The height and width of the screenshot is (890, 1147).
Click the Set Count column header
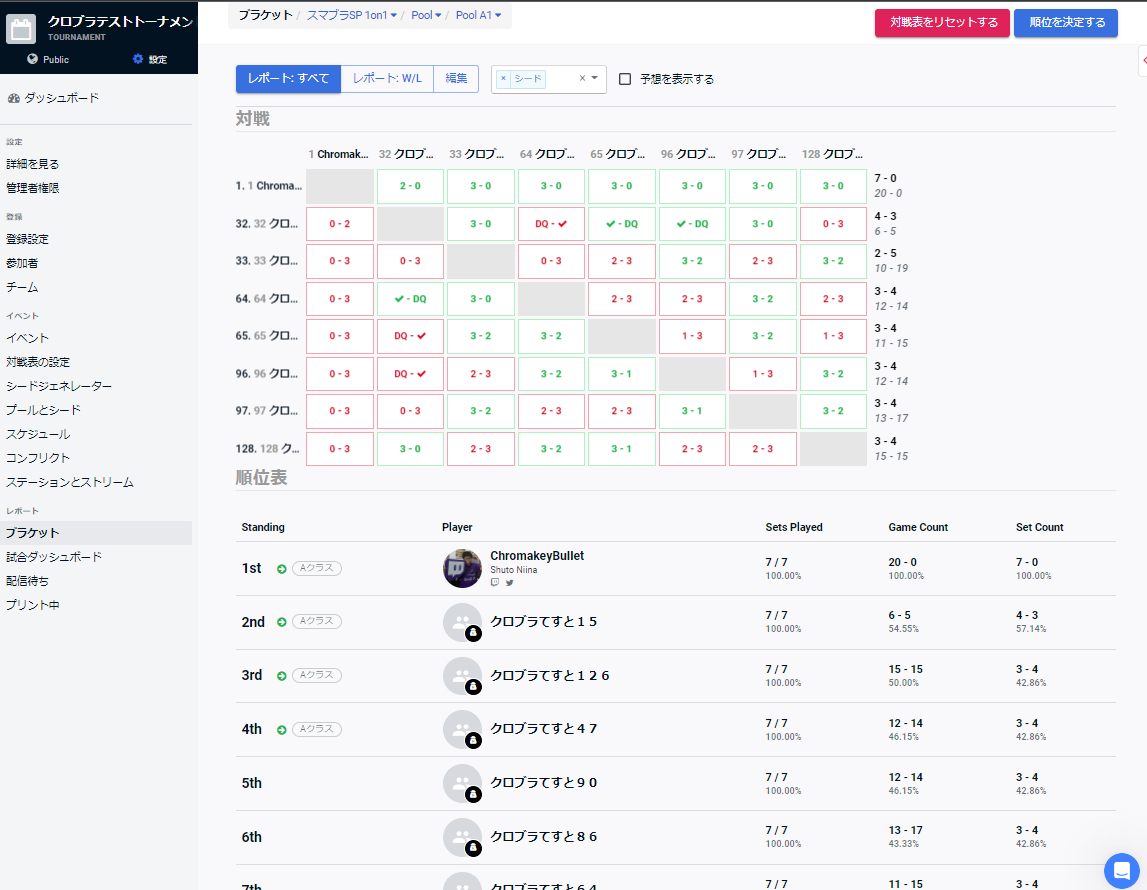coord(1039,527)
